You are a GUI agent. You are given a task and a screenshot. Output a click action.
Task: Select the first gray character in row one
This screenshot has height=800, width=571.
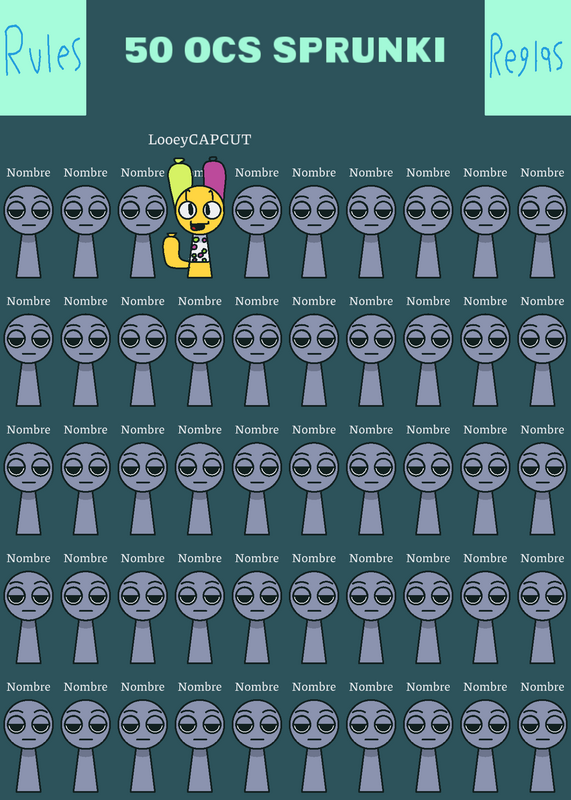coord(29,232)
